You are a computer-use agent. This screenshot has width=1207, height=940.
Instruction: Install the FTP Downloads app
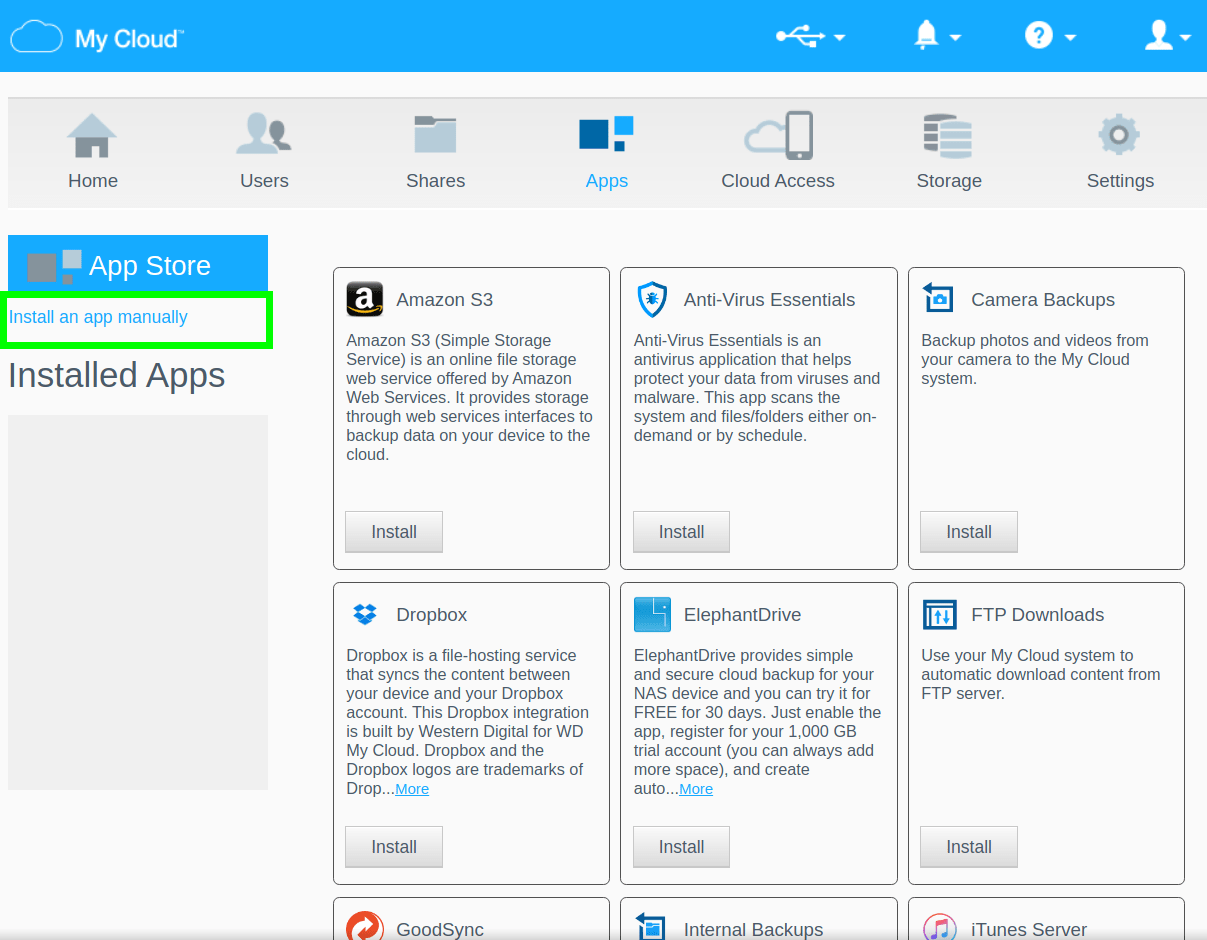(969, 847)
